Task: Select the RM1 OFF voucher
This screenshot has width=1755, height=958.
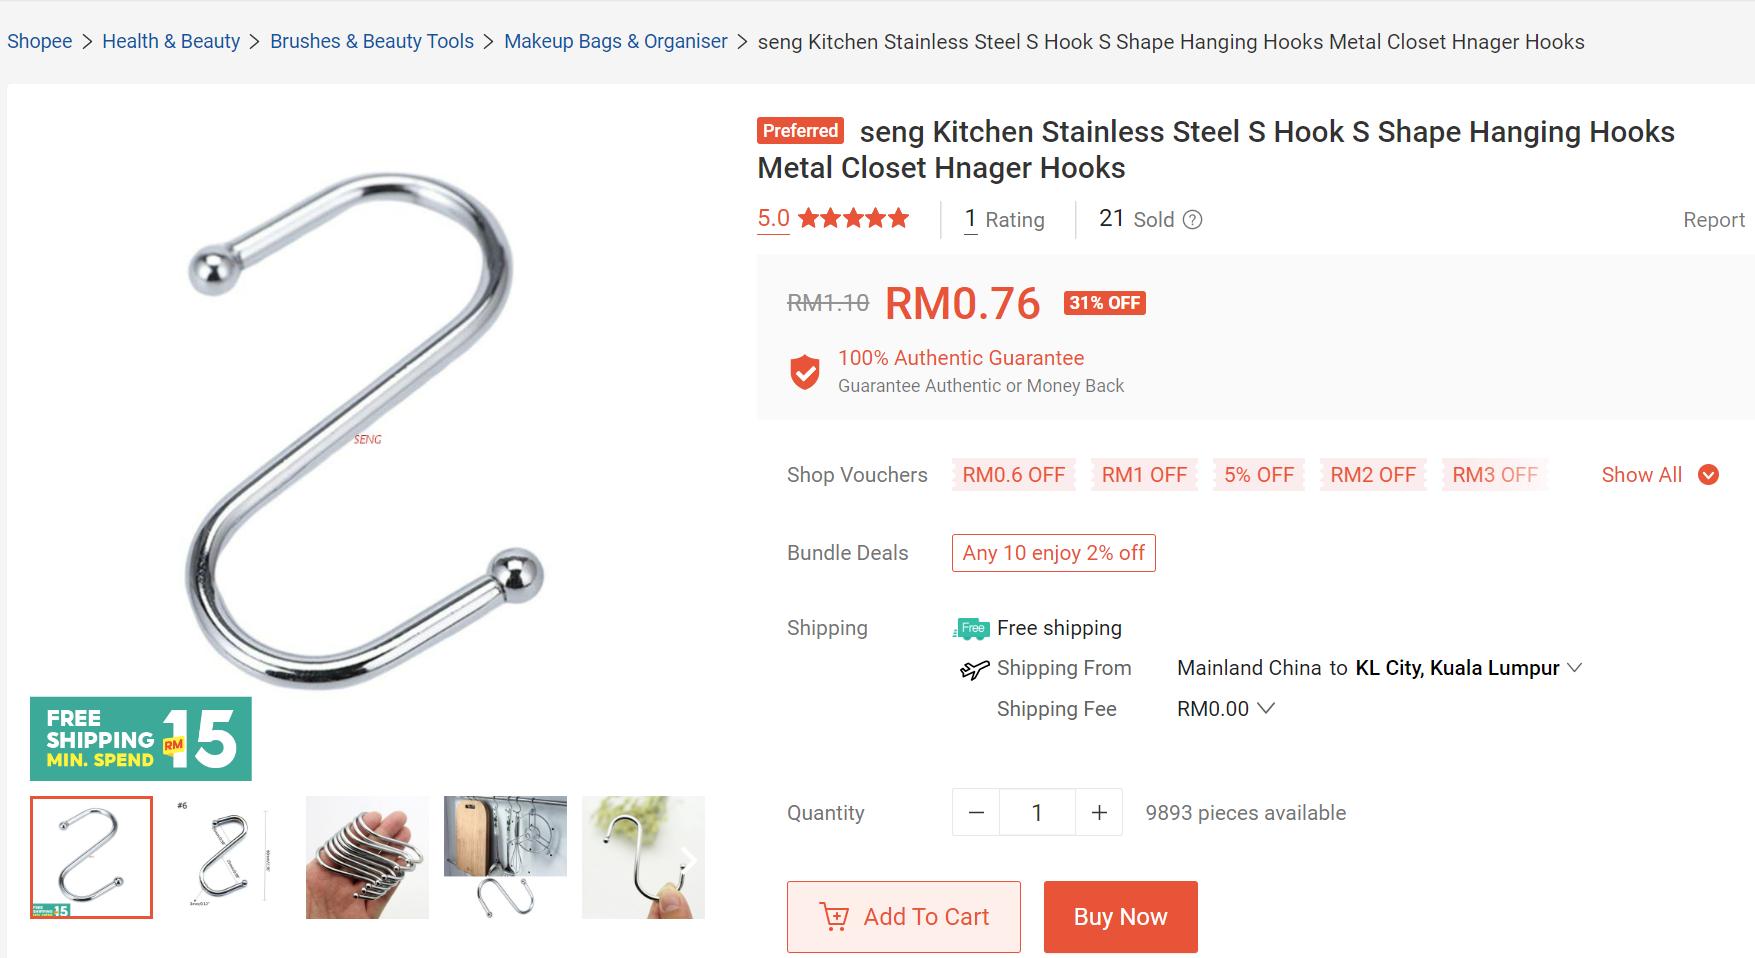Action: [x=1144, y=475]
